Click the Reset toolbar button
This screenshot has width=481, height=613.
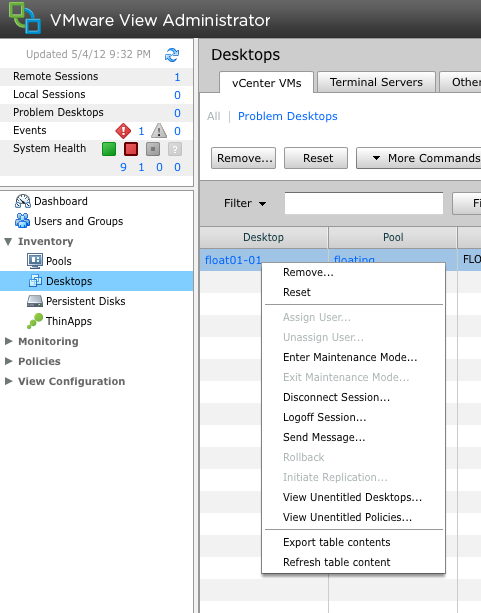point(316,158)
